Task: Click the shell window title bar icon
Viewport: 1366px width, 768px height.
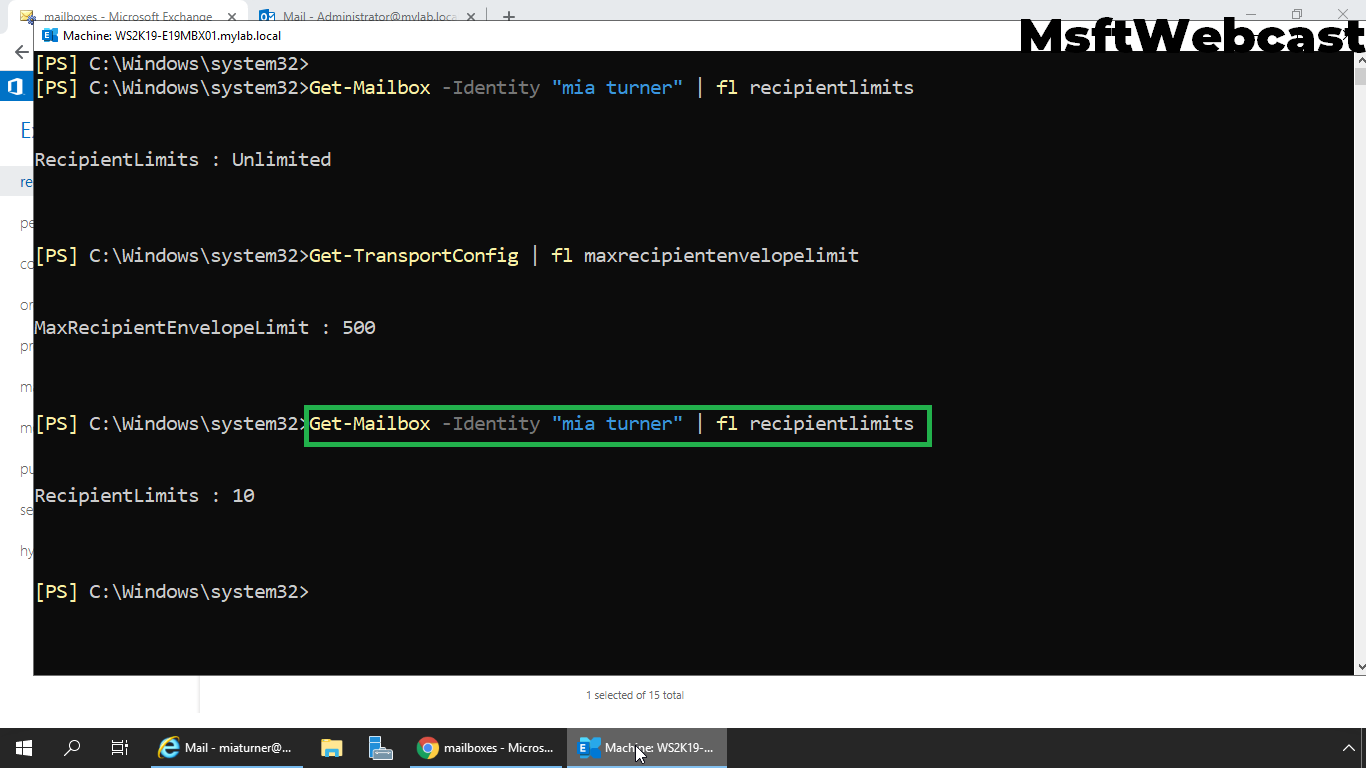Action: (x=50, y=36)
